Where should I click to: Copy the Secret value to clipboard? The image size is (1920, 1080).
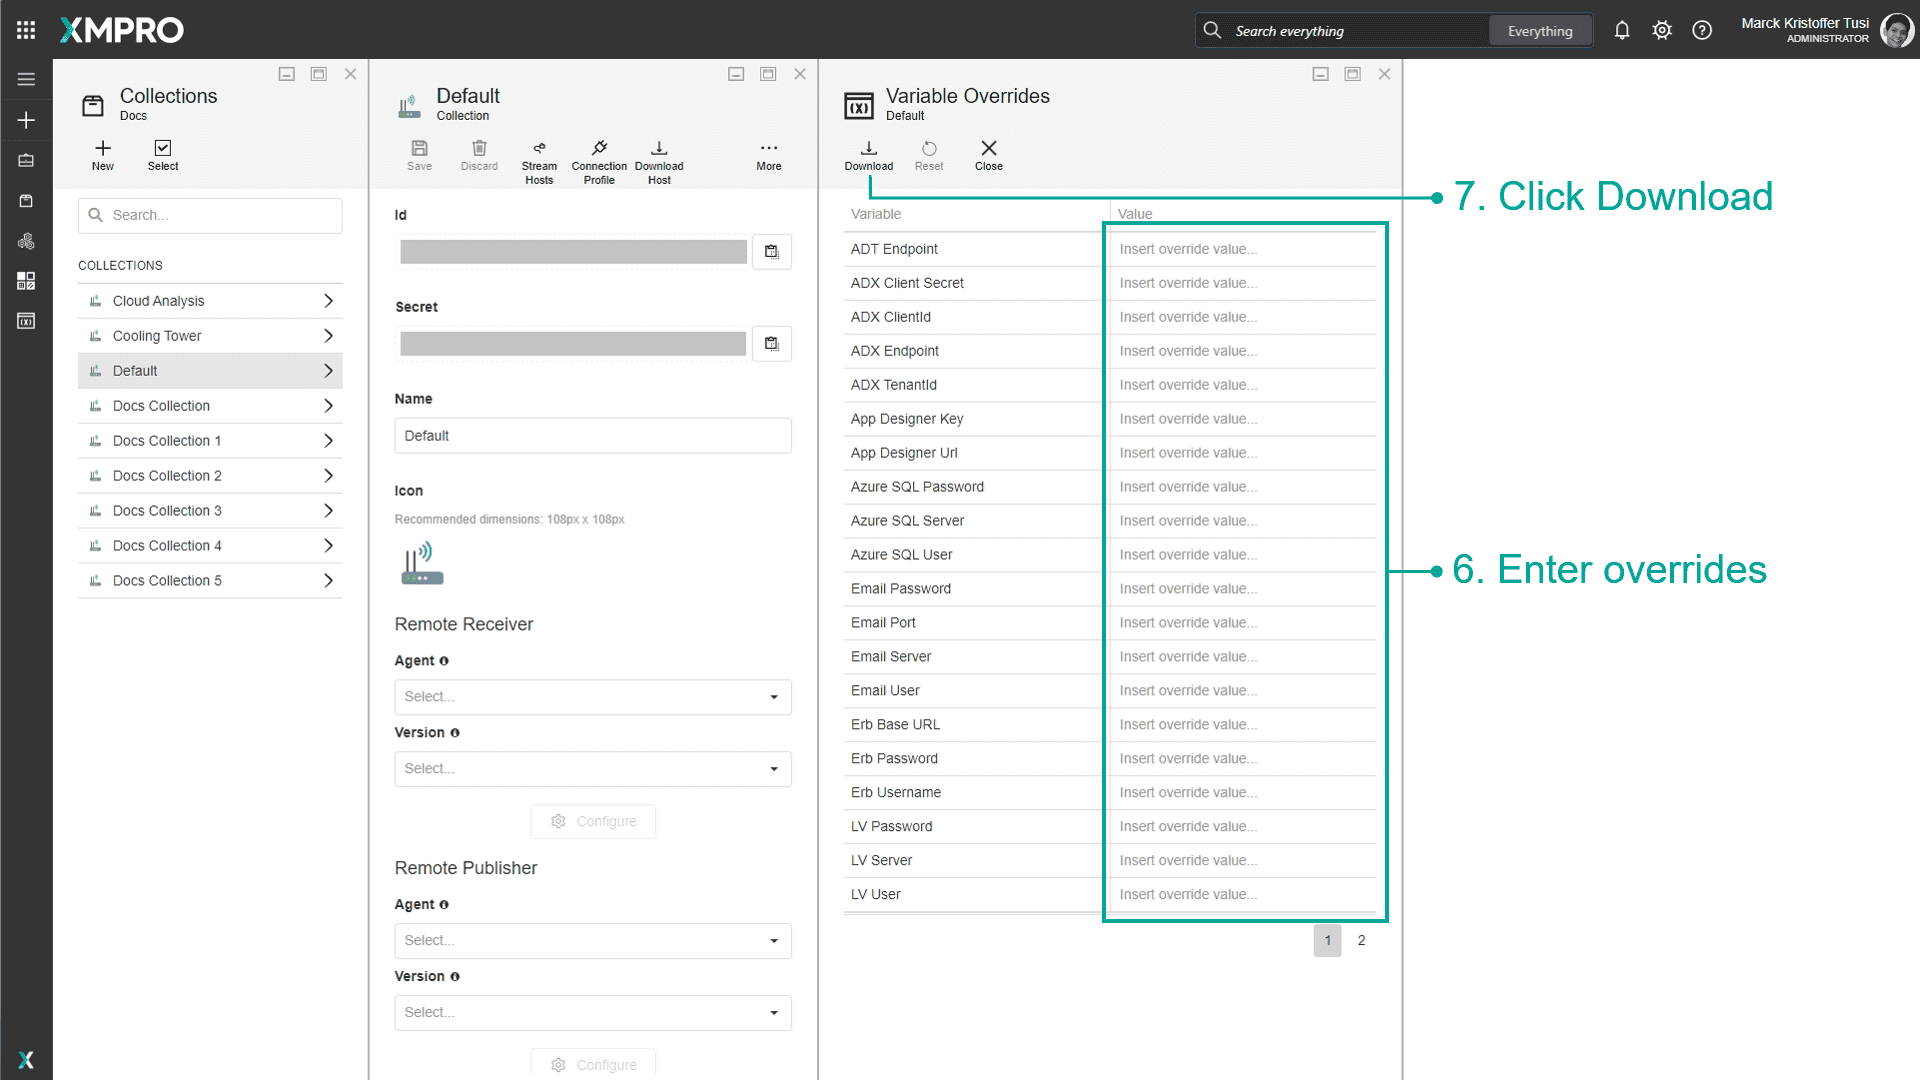771,344
